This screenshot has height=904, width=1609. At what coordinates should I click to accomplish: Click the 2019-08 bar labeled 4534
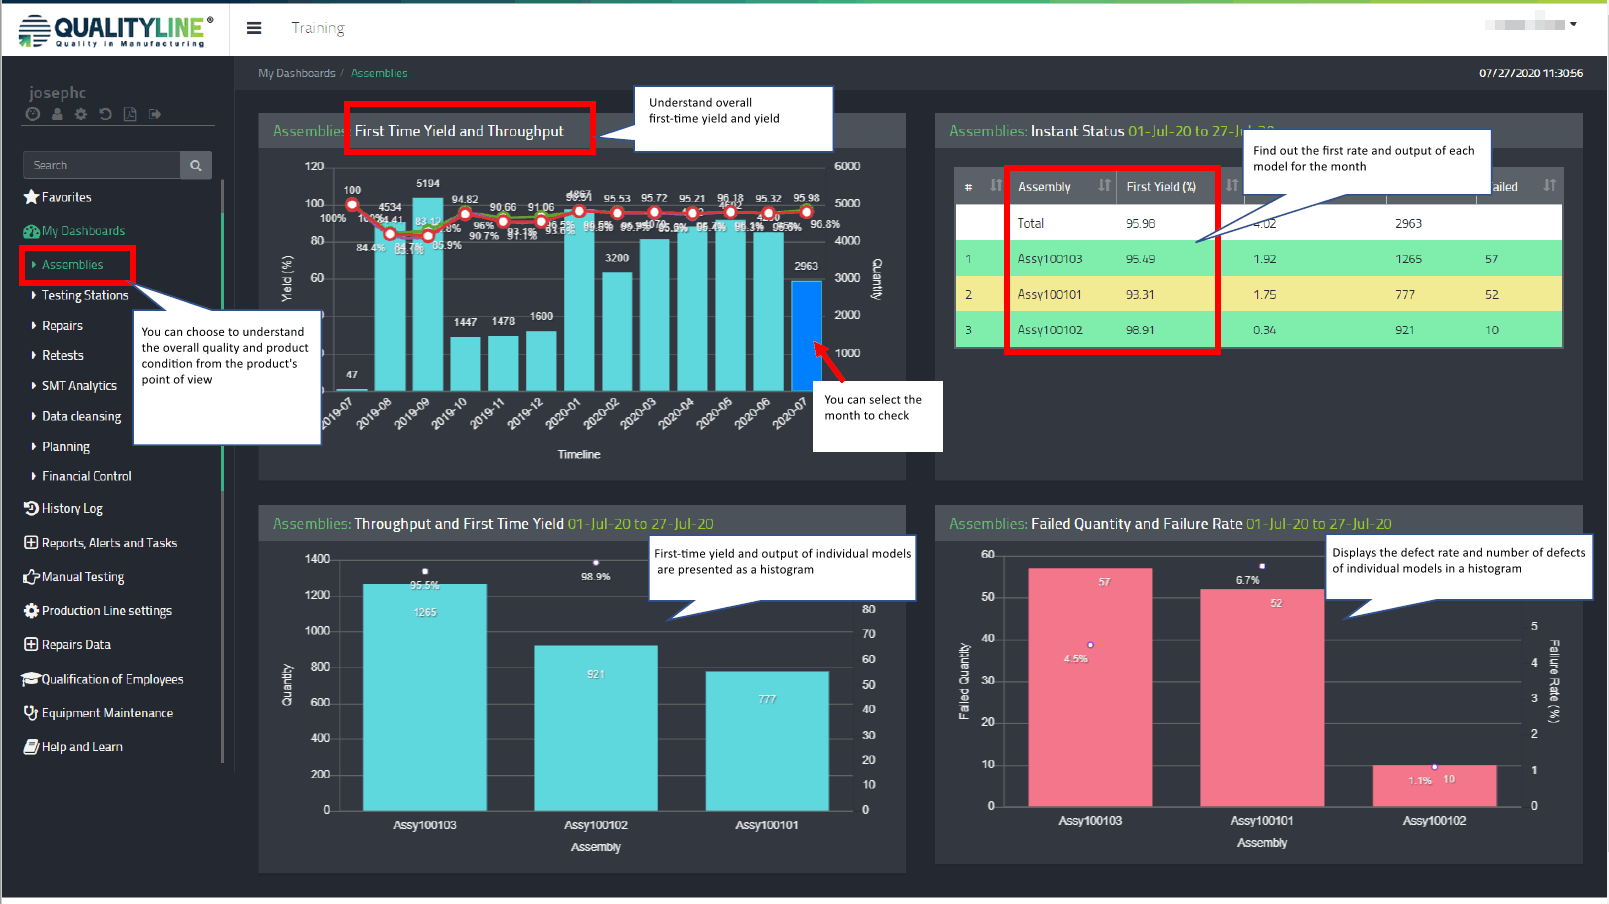(390, 305)
